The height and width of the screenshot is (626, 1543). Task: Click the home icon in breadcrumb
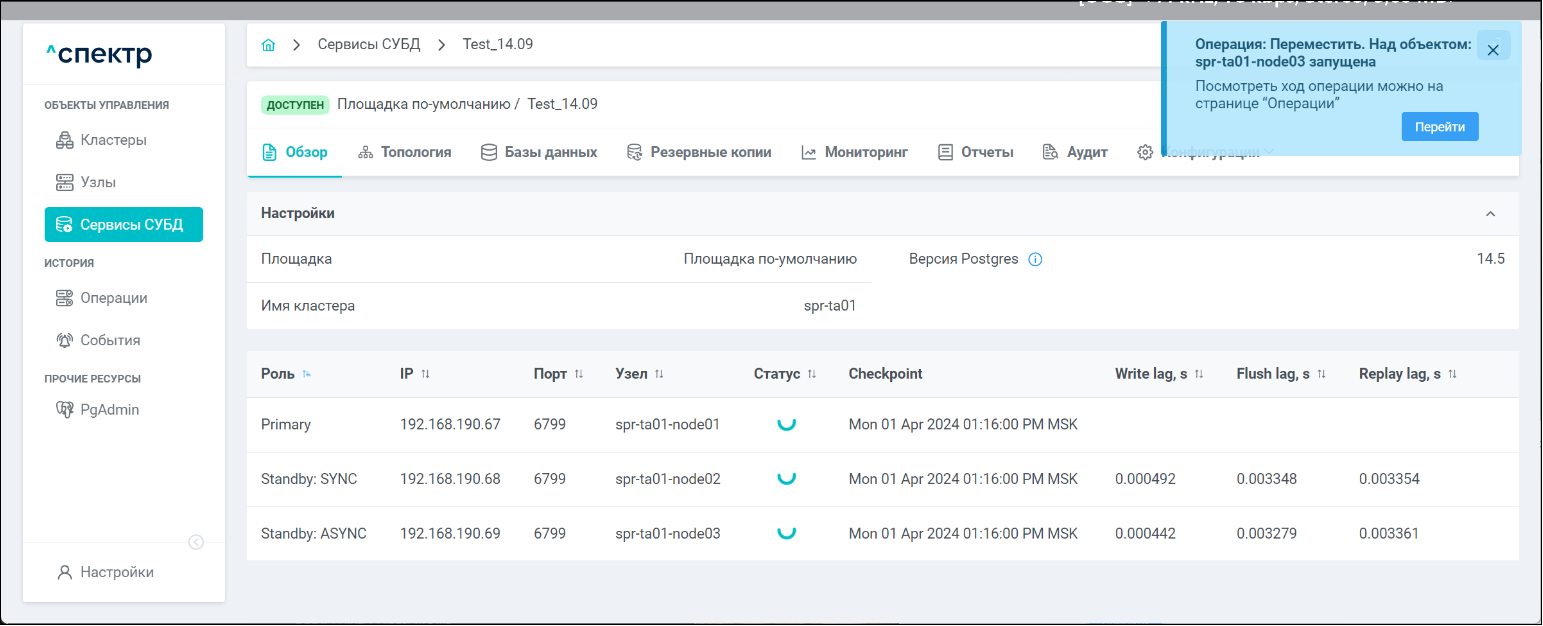[268, 45]
